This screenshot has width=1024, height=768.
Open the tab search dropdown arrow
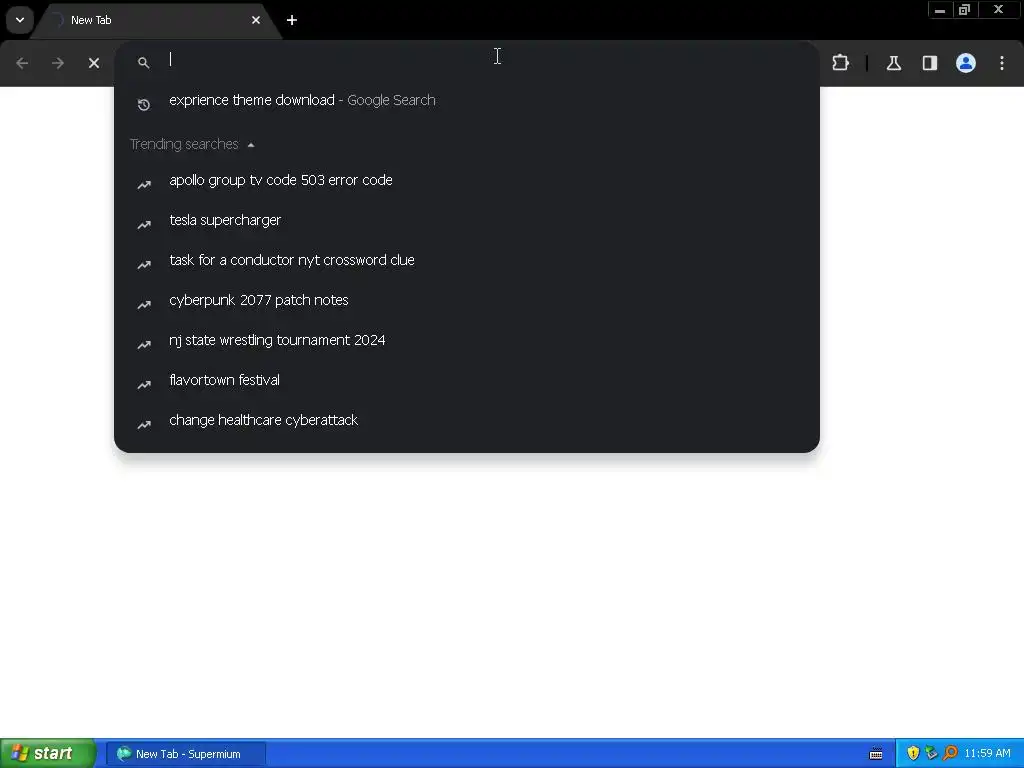[20, 20]
